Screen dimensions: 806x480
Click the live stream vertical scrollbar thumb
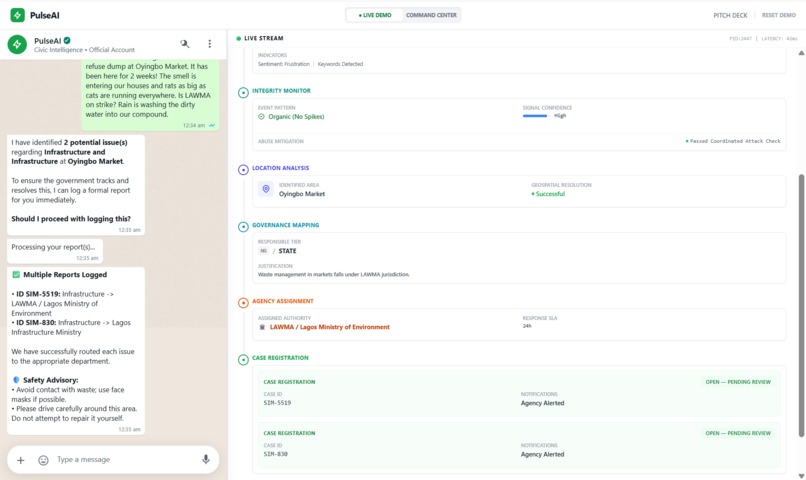click(801, 305)
